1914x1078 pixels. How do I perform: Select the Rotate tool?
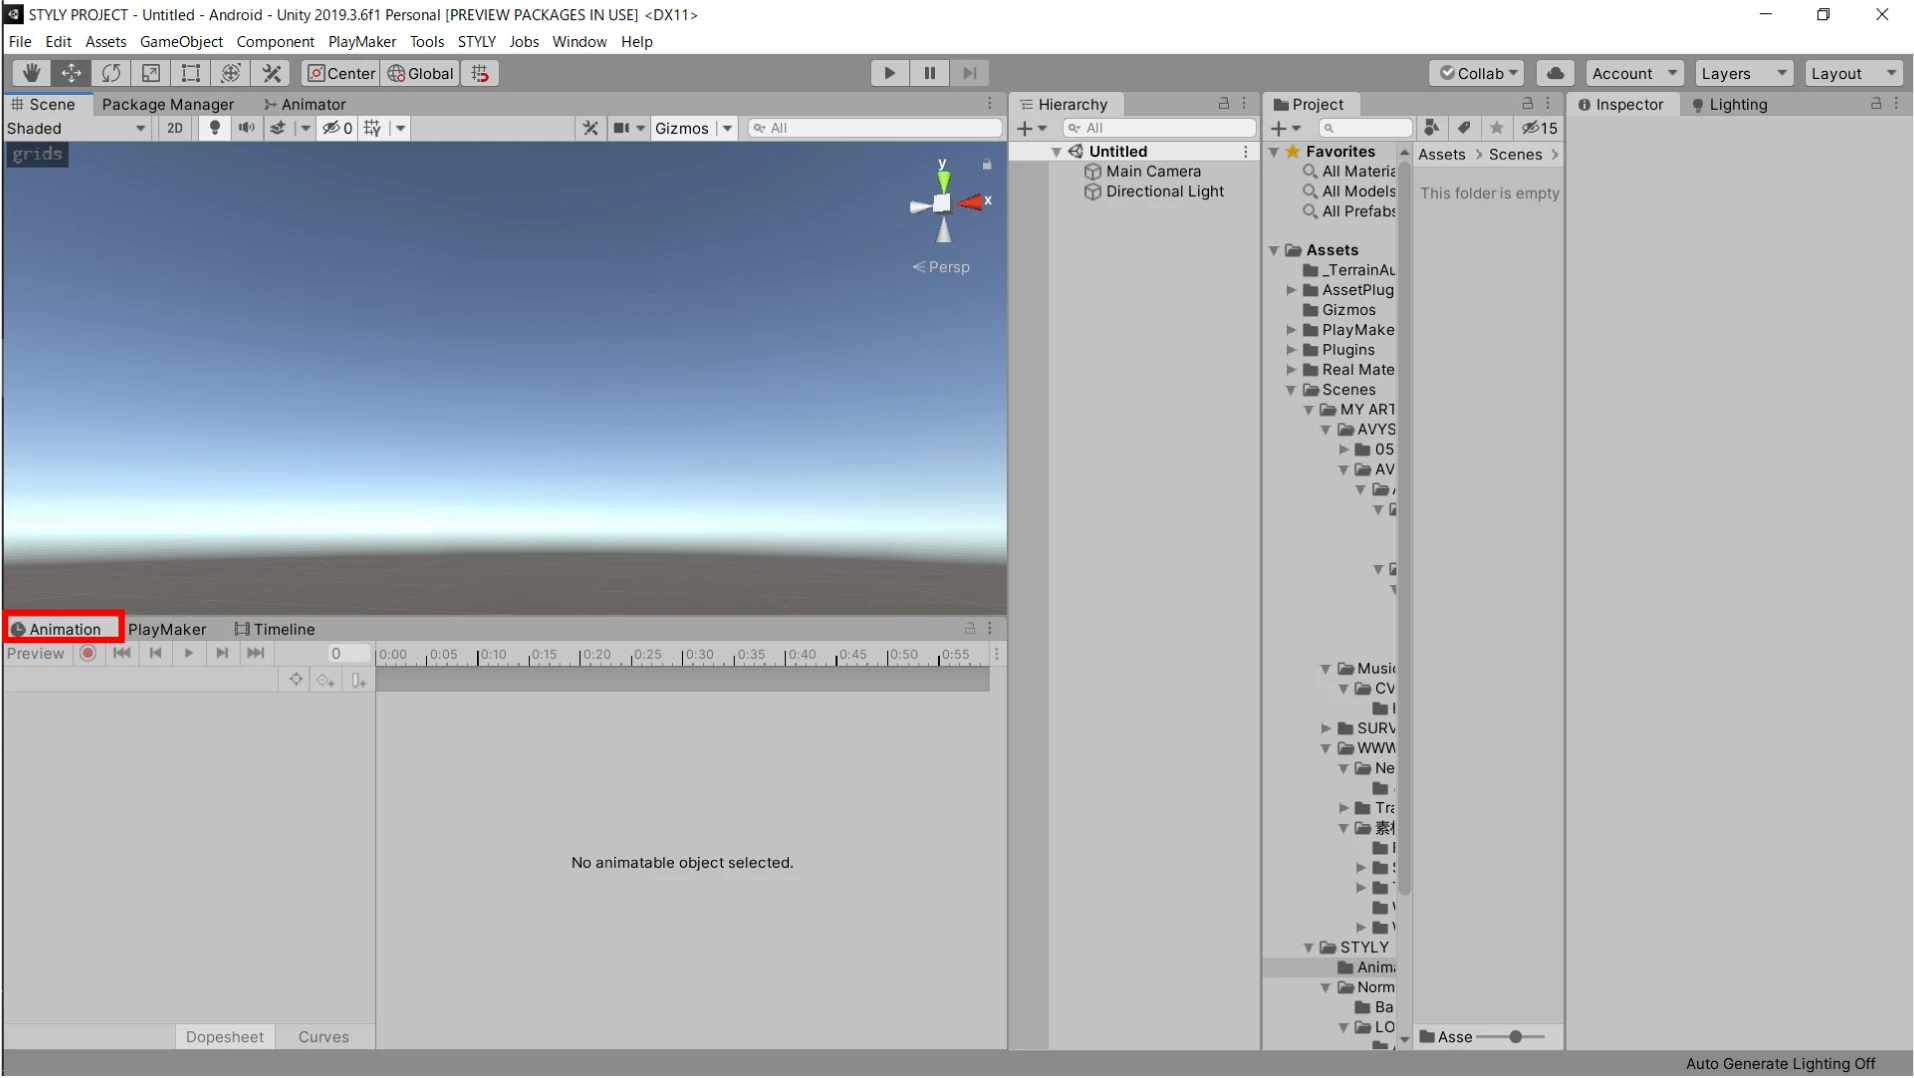111,73
